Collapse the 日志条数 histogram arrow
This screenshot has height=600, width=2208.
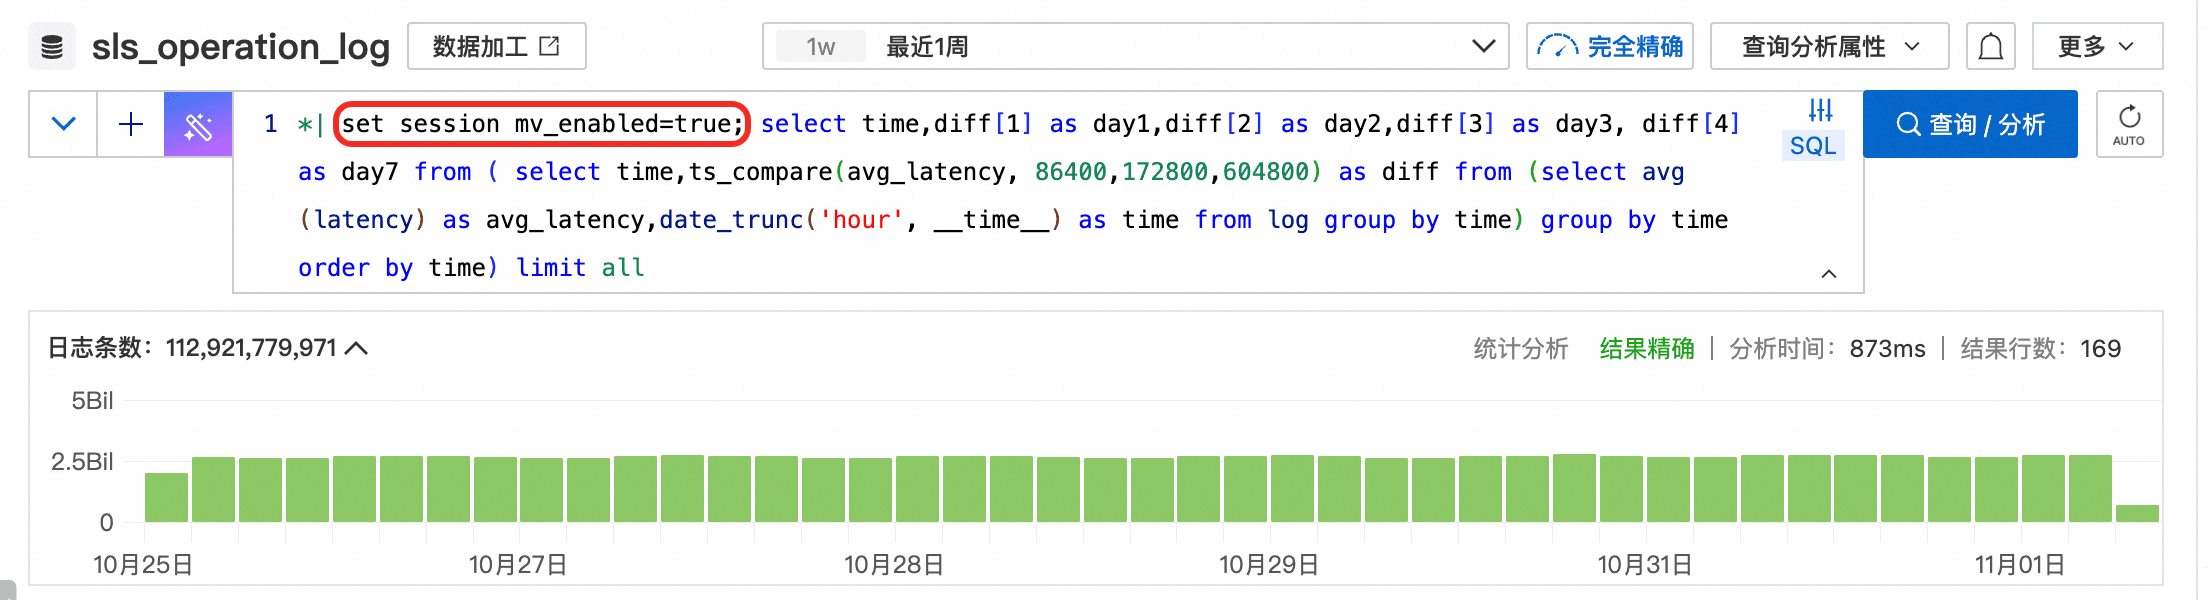coord(356,348)
